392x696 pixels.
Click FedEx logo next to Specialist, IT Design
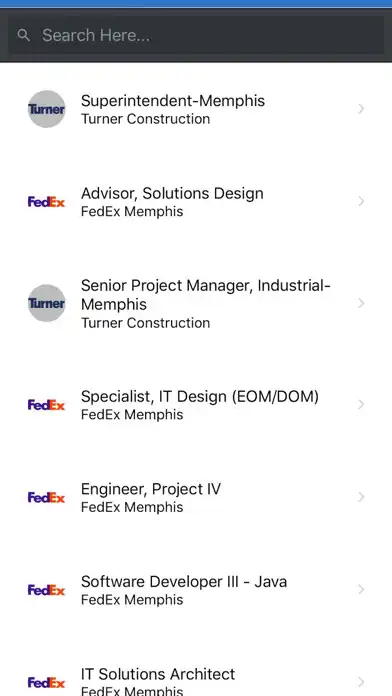pyautogui.click(x=46, y=405)
